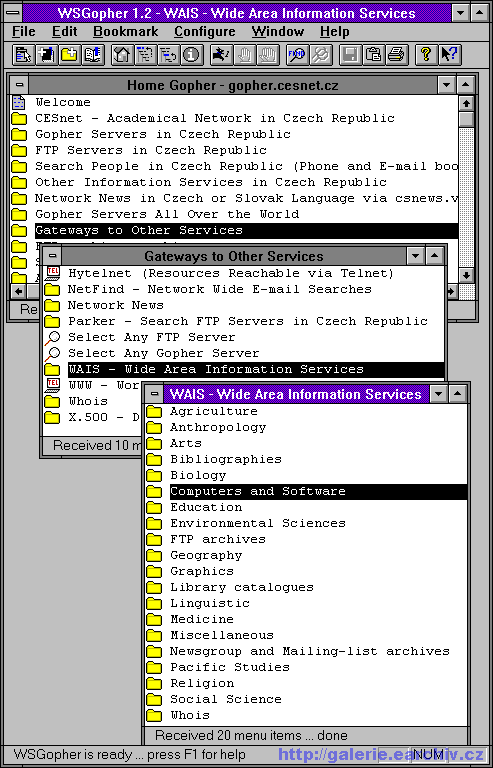Viewport: 493px width, 768px height.
Task: Click the Find magnifier toolbar icon
Action: 297,54
